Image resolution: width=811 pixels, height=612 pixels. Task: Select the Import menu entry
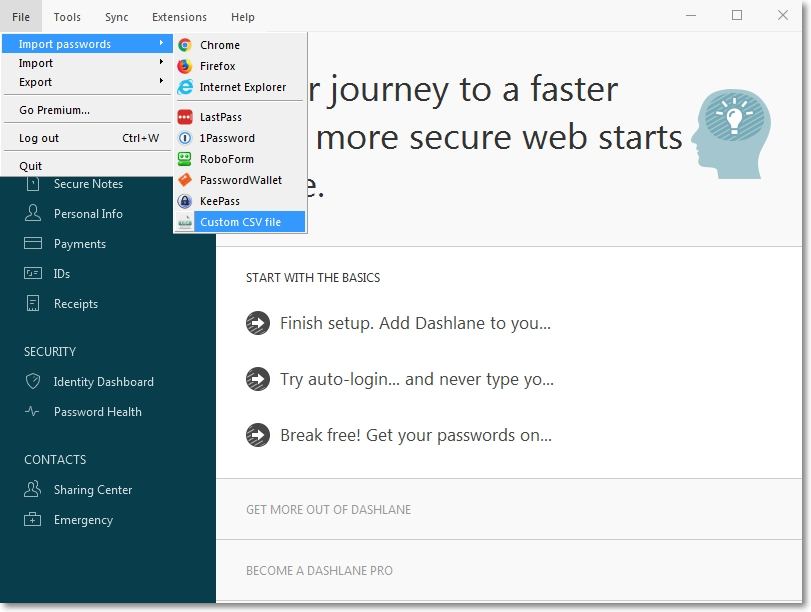click(x=87, y=63)
